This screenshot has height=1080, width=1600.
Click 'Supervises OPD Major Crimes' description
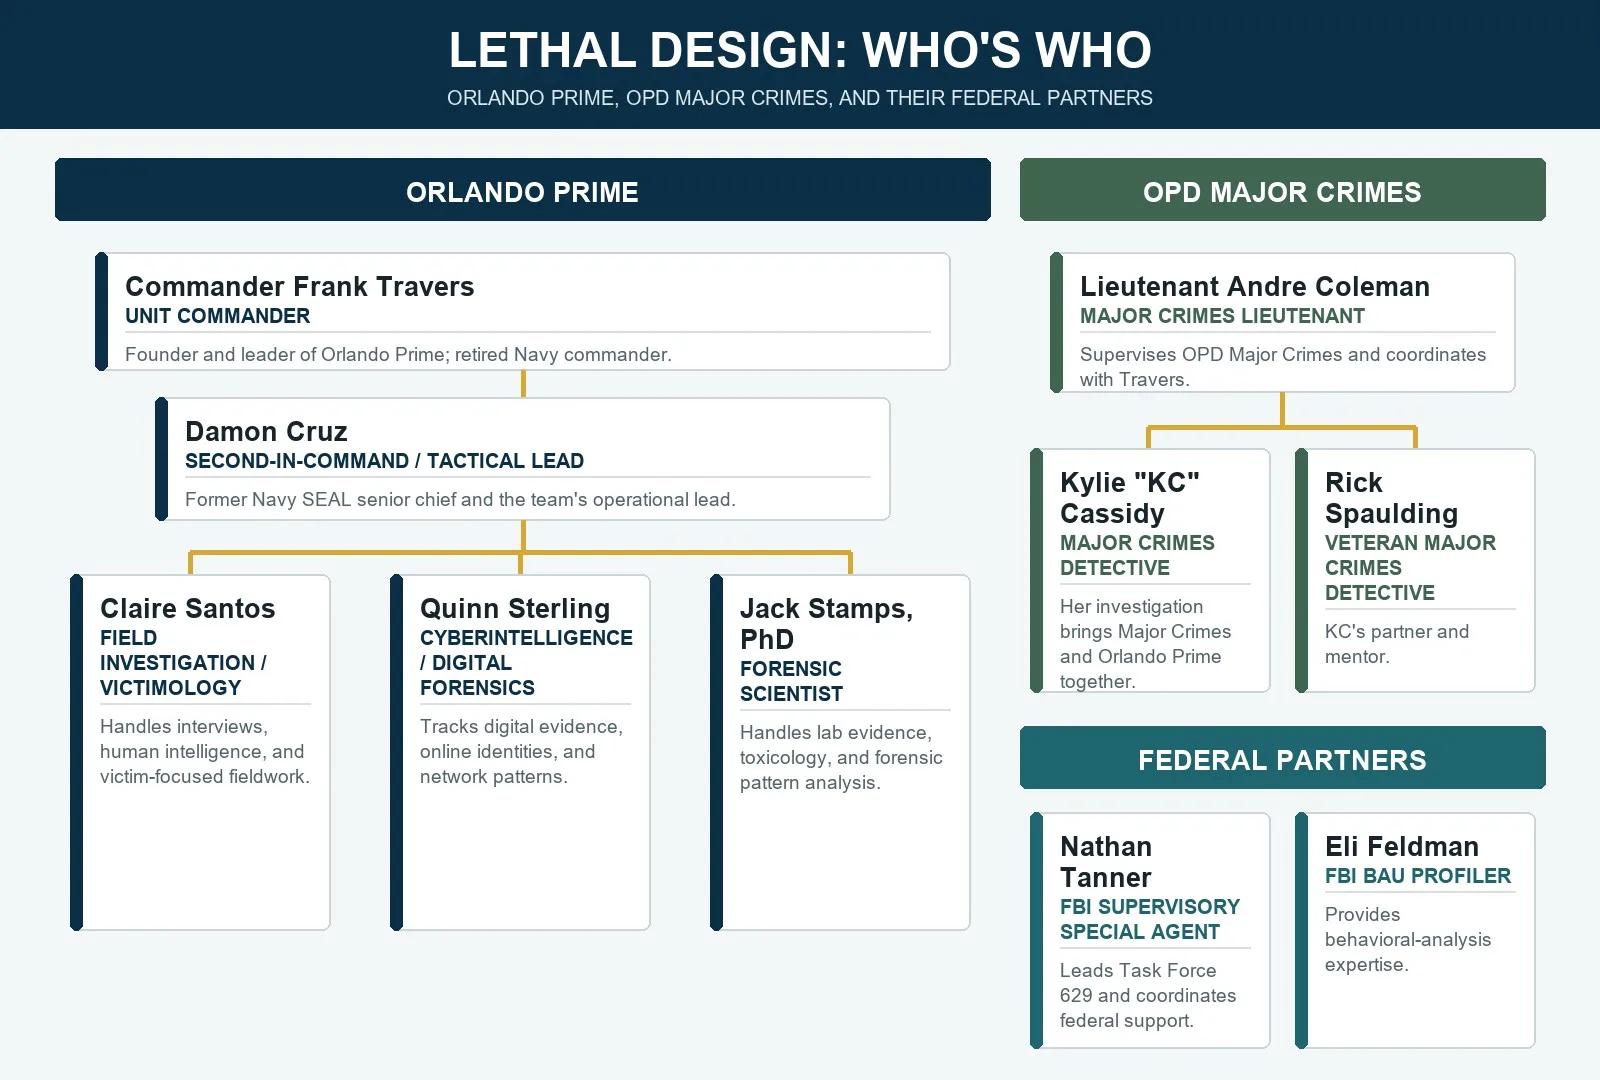pyautogui.click(x=1283, y=367)
